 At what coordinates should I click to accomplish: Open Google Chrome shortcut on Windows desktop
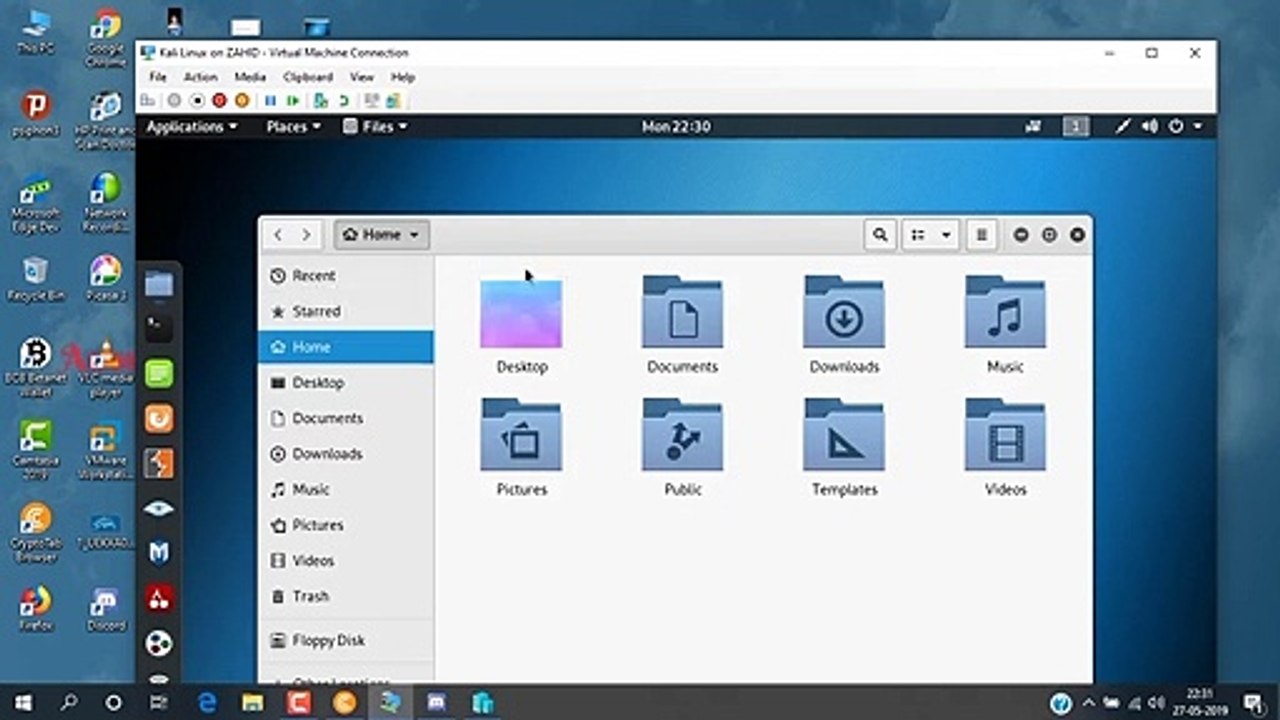pos(105,37)
